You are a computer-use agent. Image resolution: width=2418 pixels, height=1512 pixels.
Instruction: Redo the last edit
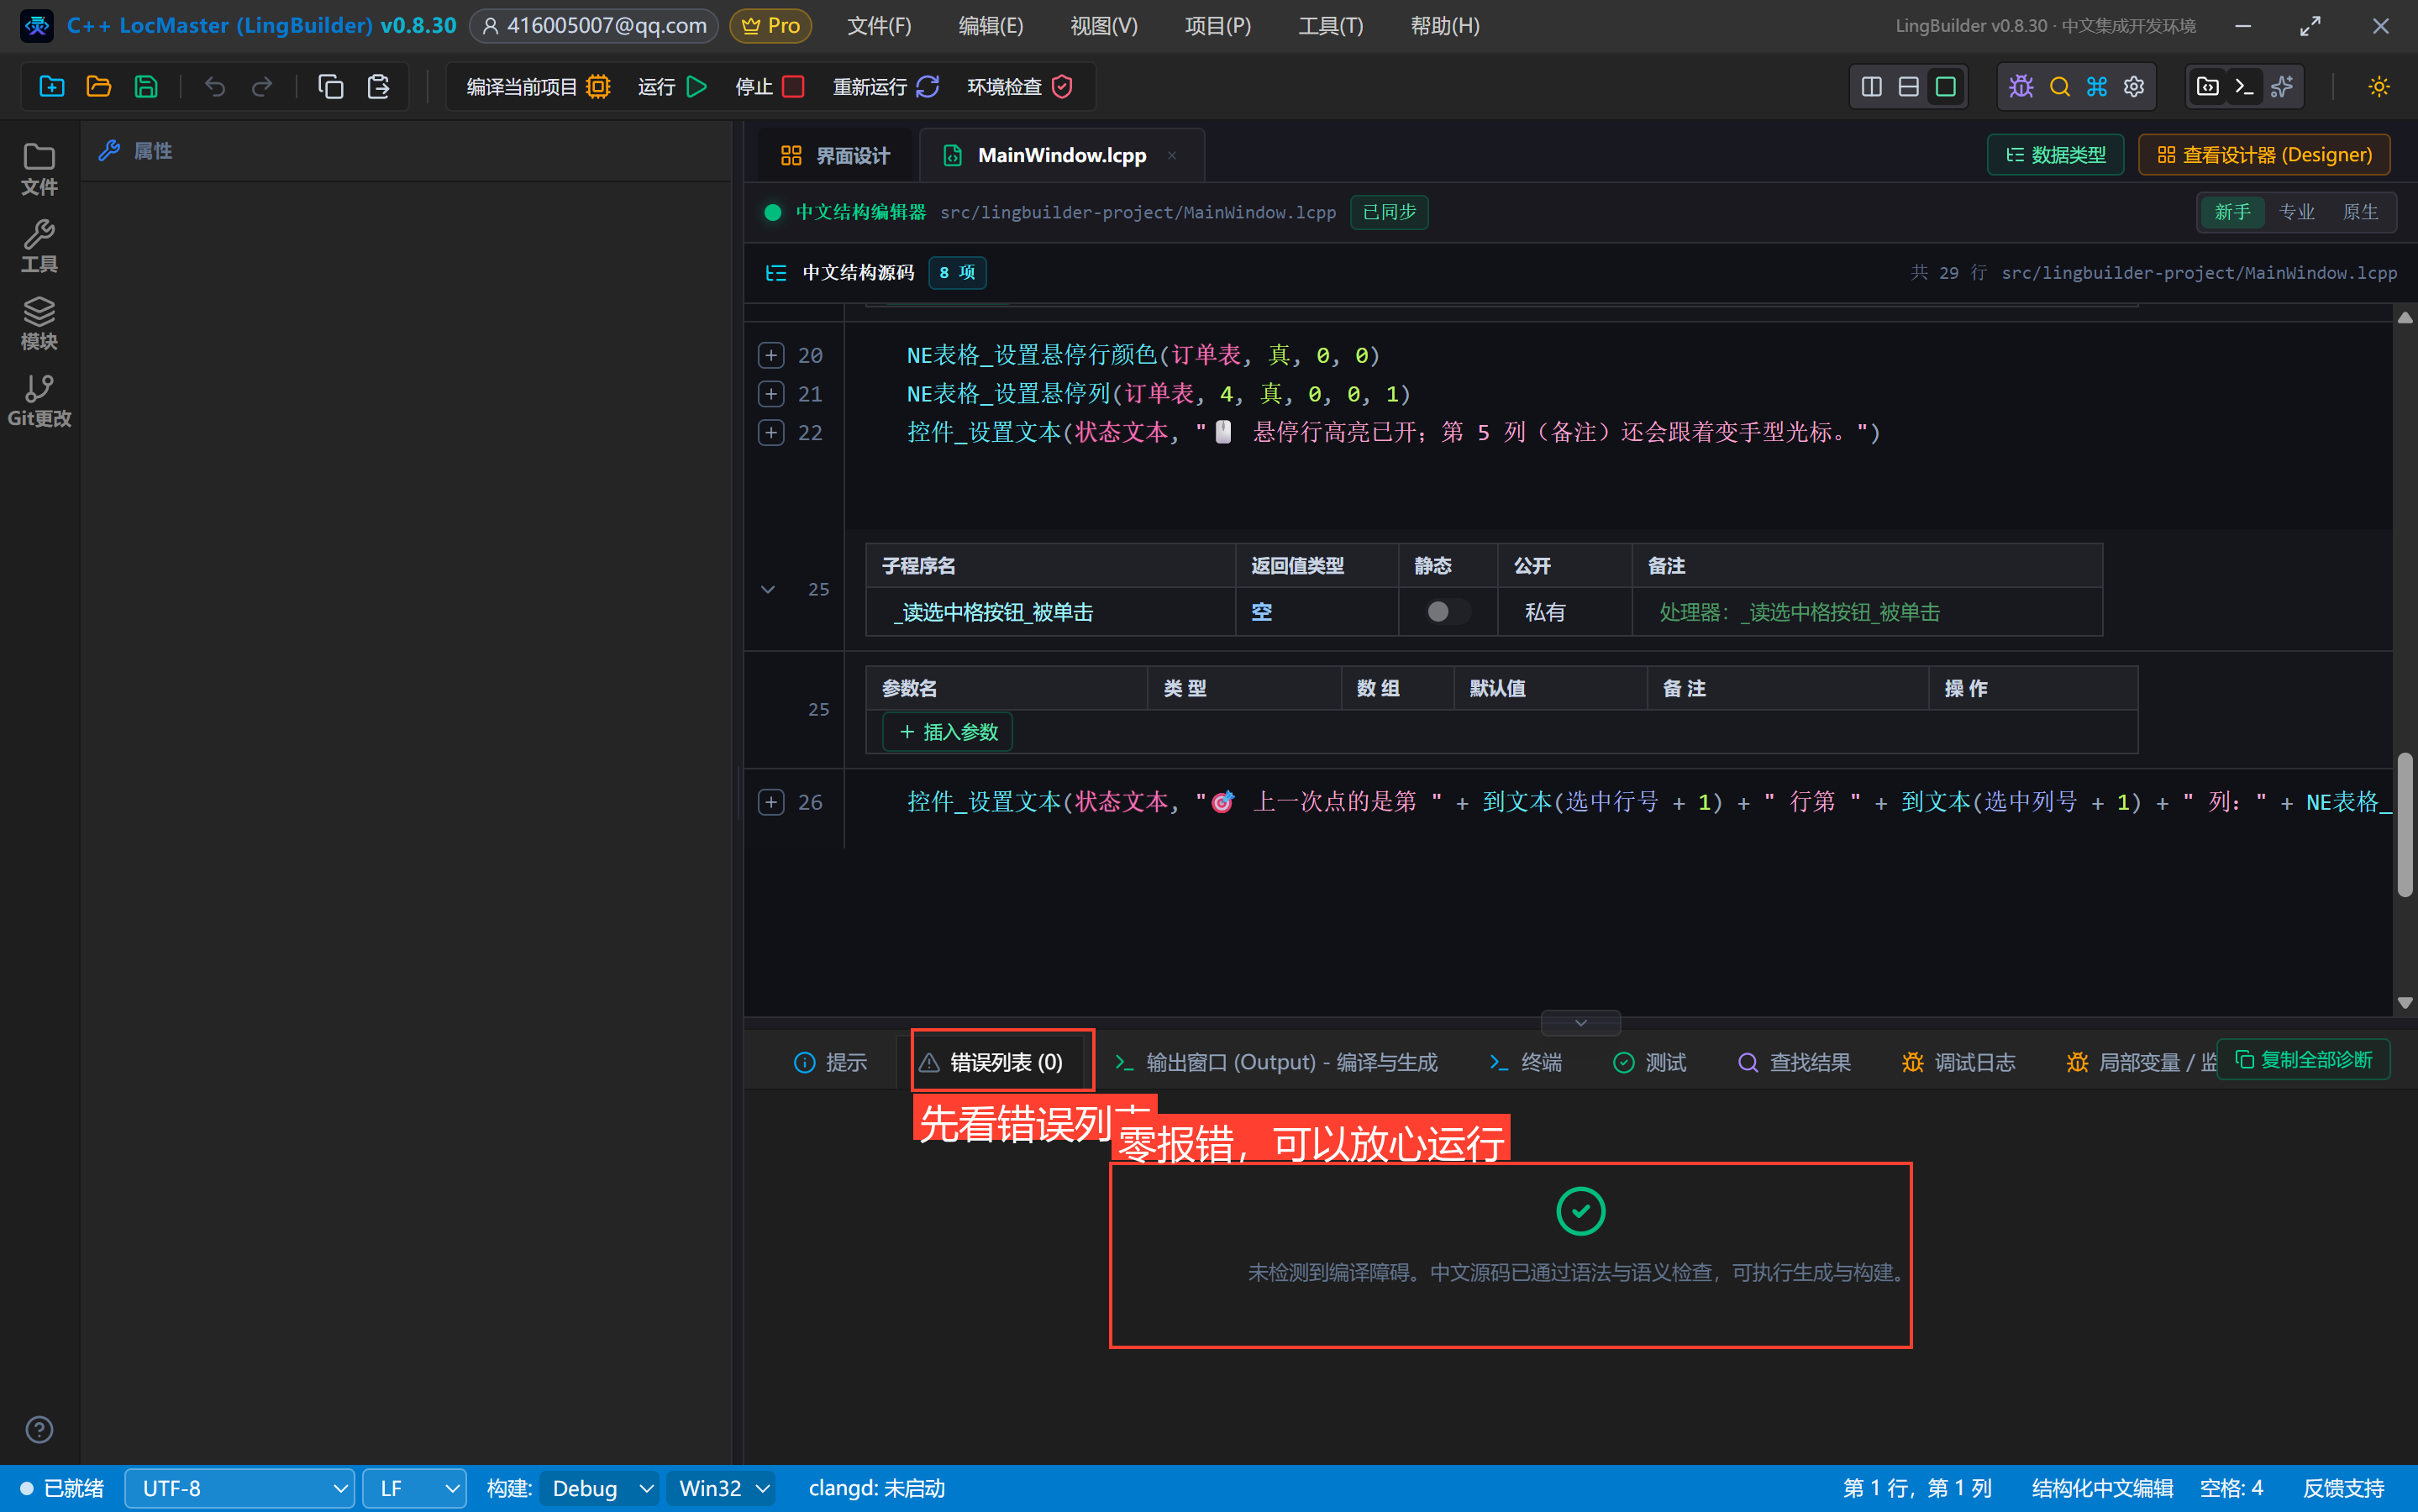pyautogui.click(x=262, y=87)
